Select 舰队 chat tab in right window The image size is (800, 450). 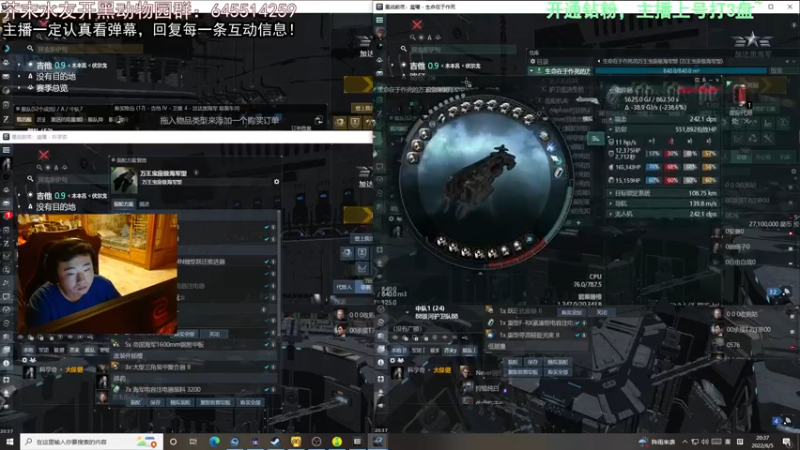468,351
